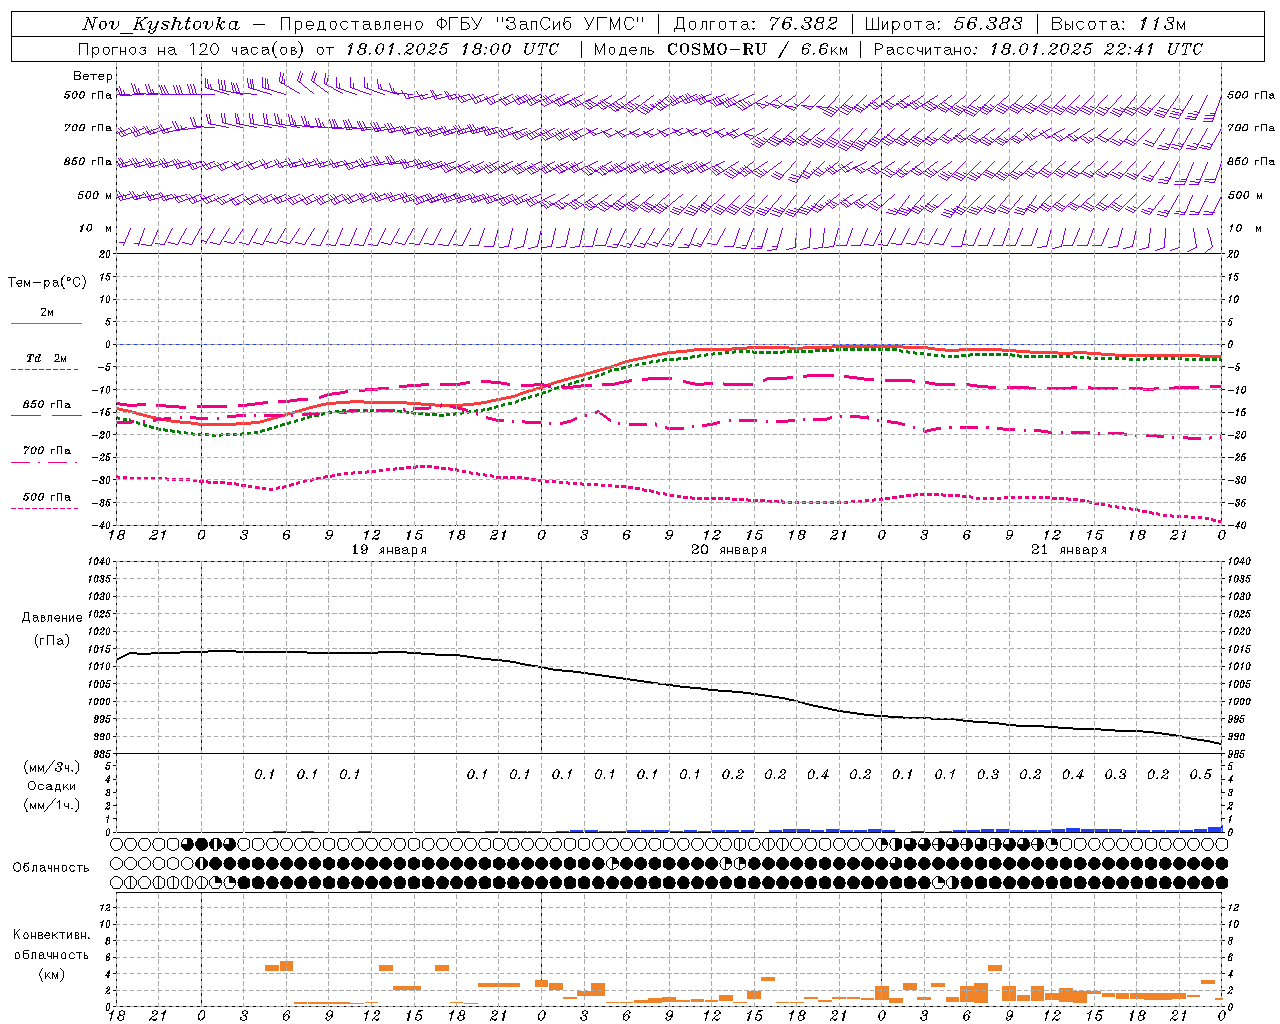Click the 'Конвективн.' convective cloud label

pos(52,935)
